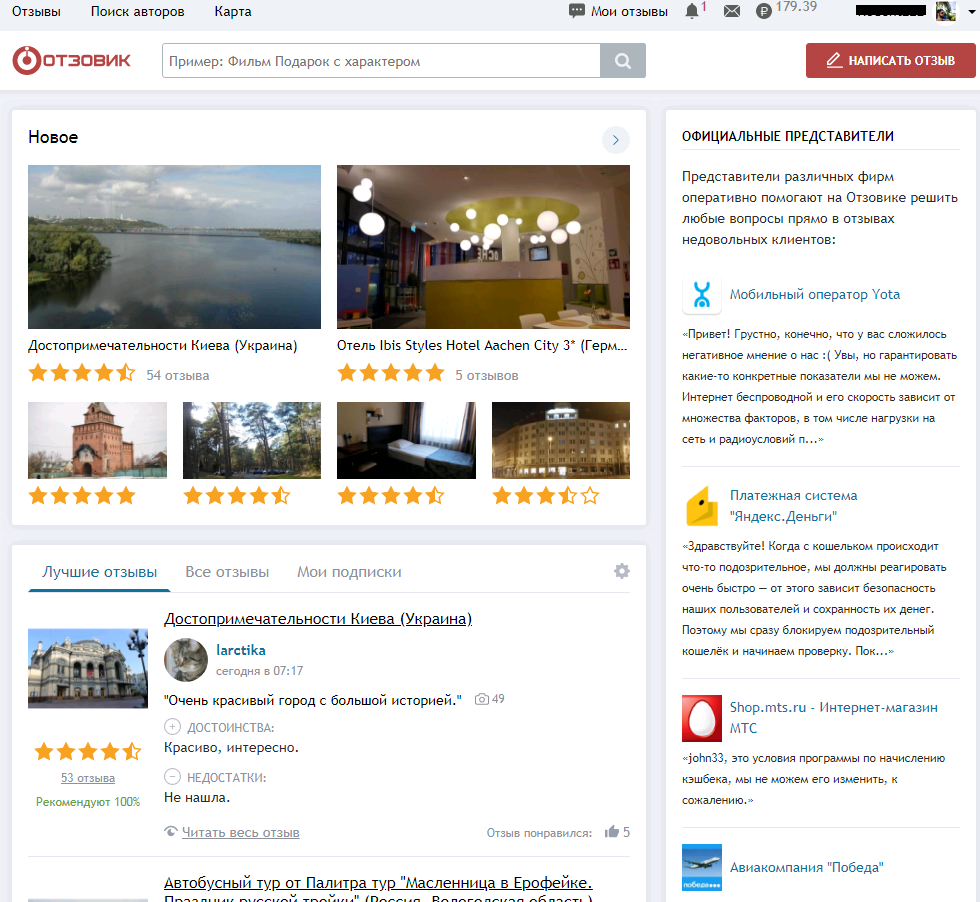The height and width of the screenshot is (902, 980).
Task: Click the Новое section heading
Action: click(x=53, y=137)
